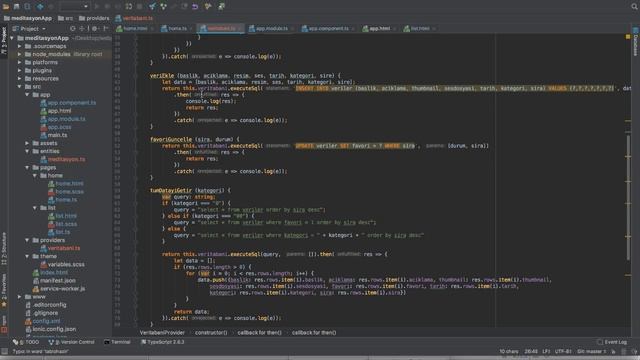
Task: Switch to the list.html editor tab
Action: 419,29
